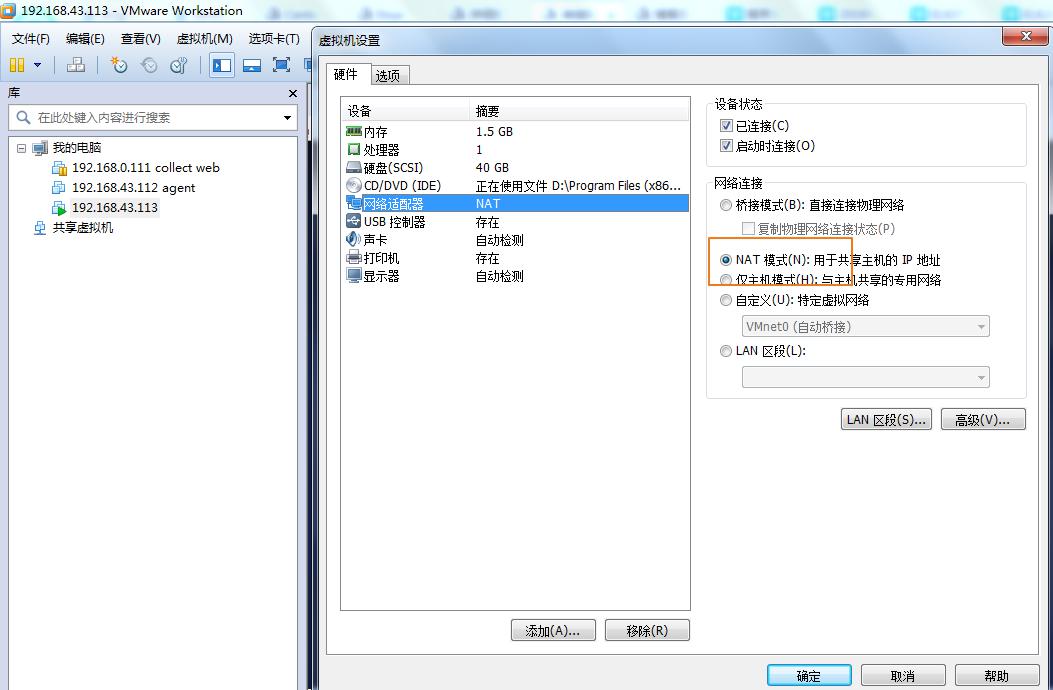1053x690 pixels.
Task: Click the 确定 button
Action: pos(809,675)
